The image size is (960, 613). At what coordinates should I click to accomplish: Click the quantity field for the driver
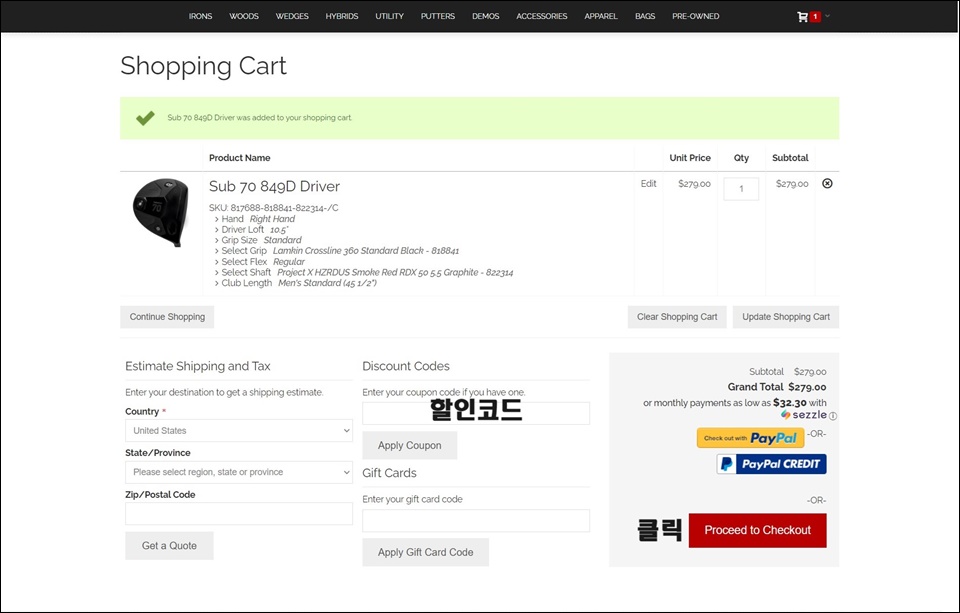pos(741,189)
